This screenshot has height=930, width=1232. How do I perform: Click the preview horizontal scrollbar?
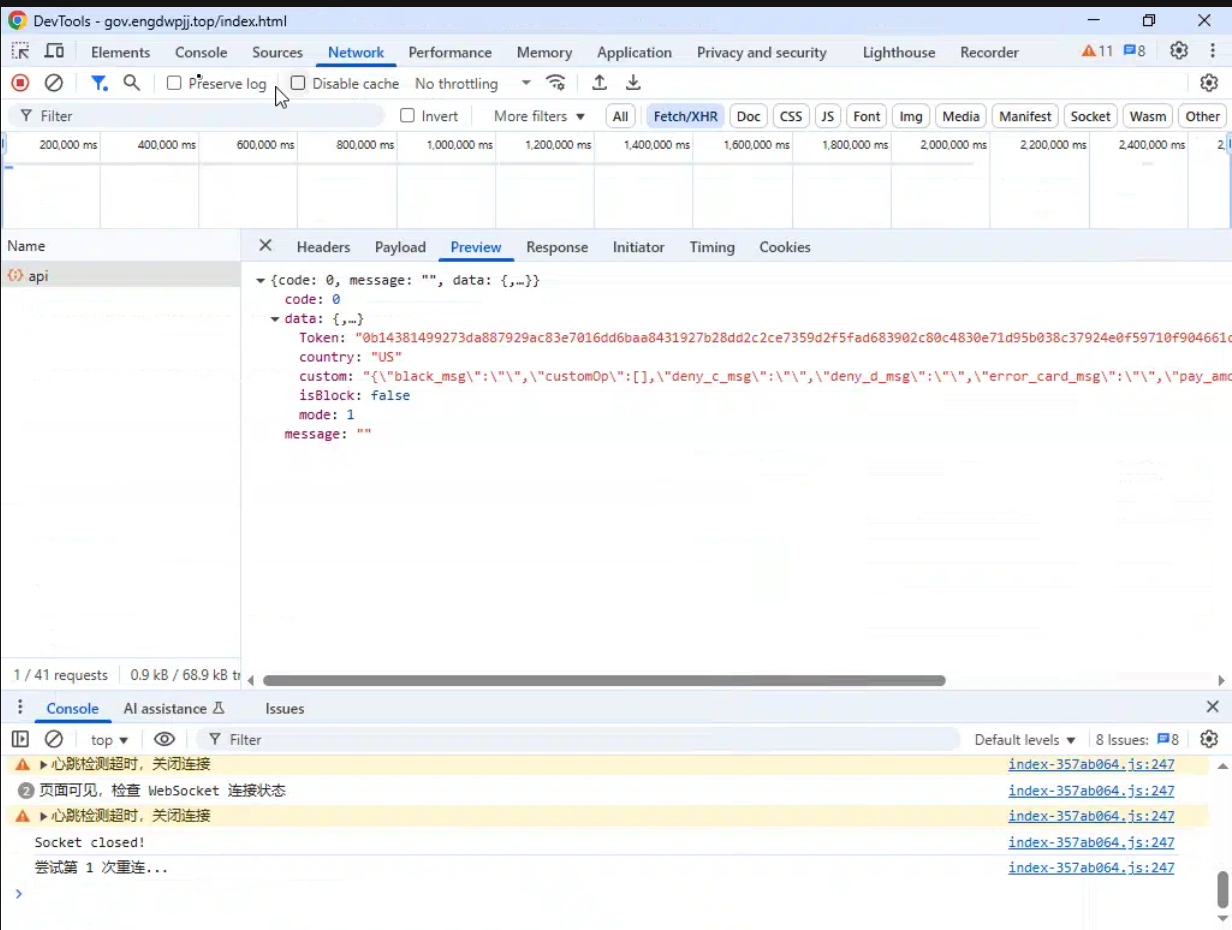(604, 680)
